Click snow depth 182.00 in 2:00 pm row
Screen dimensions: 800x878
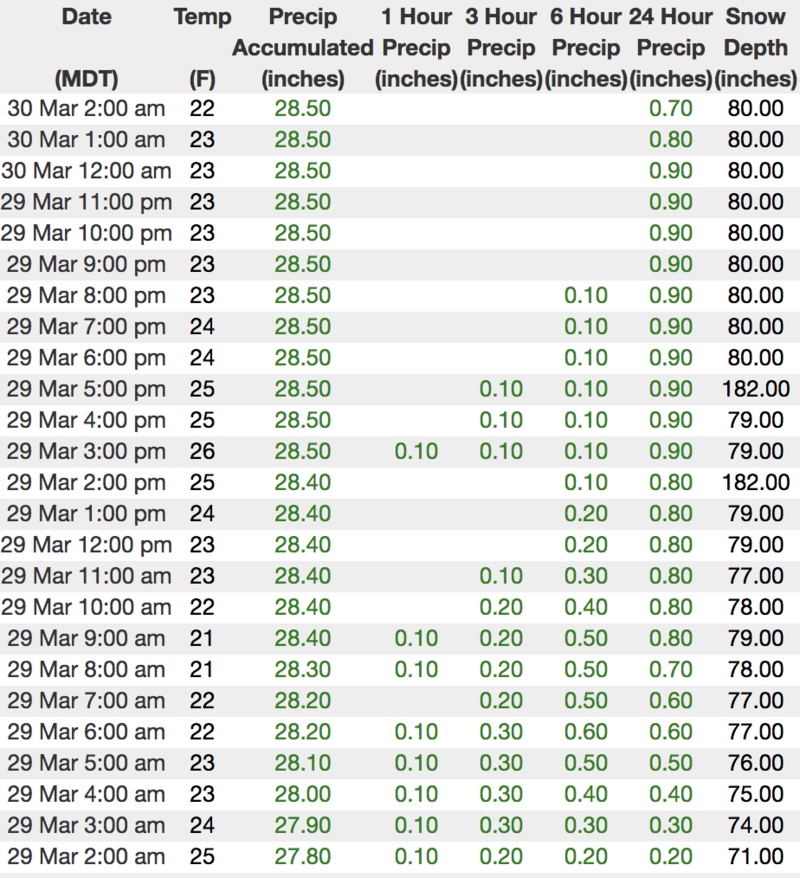tap(756, 482)
